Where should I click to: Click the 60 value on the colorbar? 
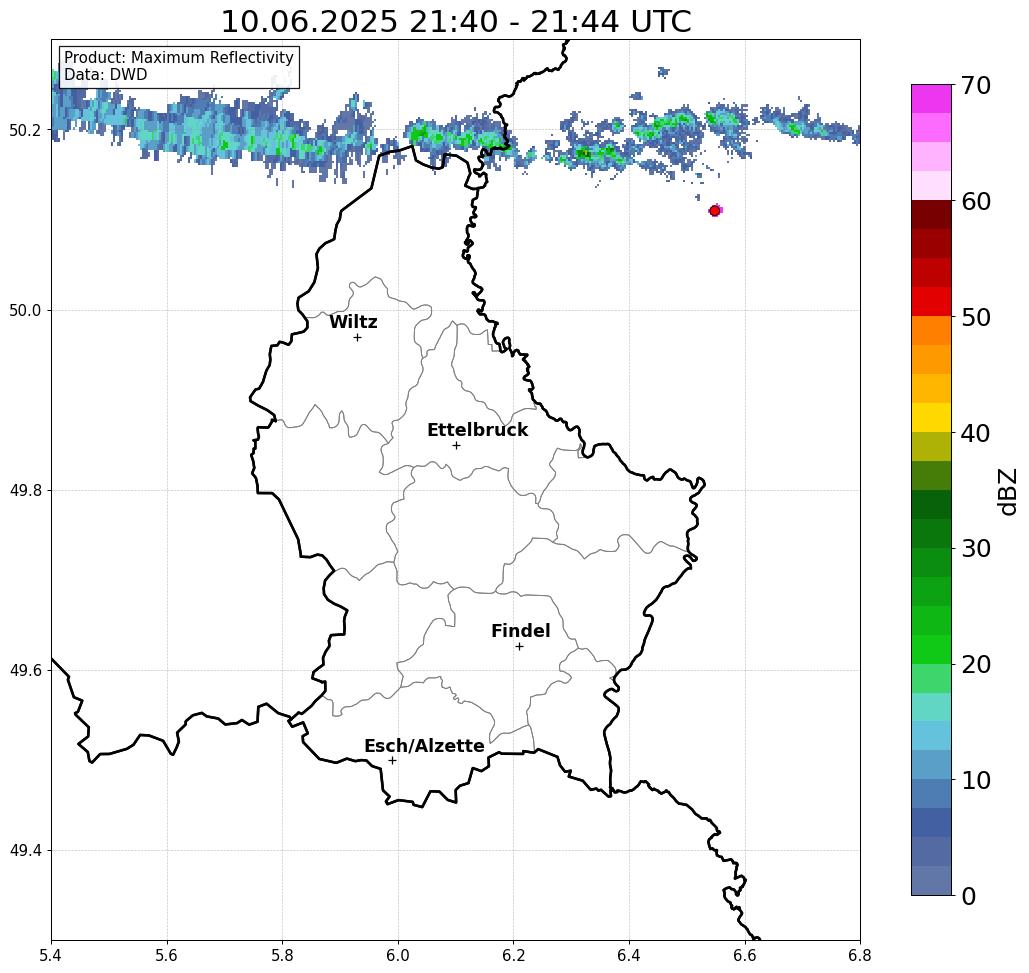tap(976, 201)
